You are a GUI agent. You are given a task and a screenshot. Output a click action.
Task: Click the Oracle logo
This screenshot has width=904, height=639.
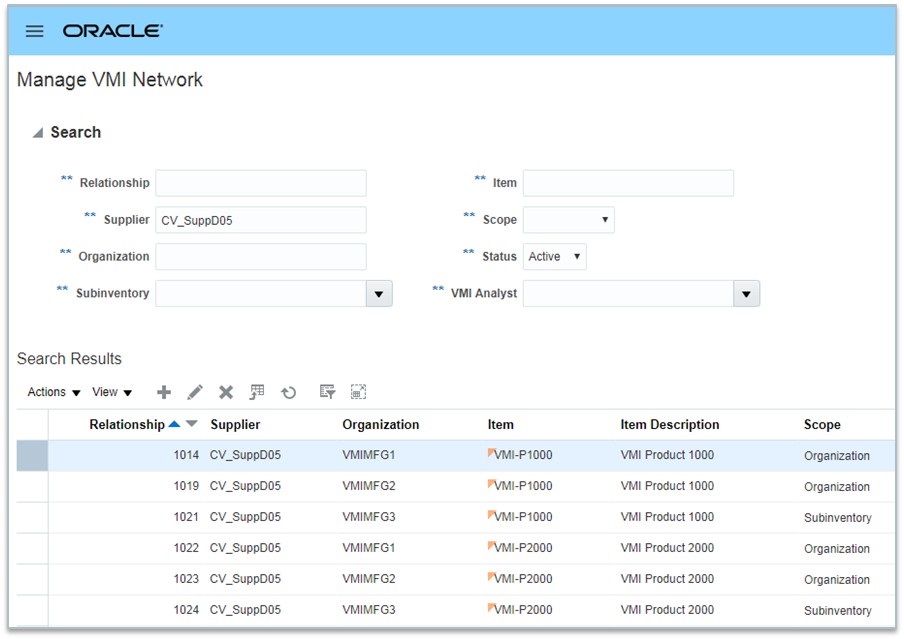112,31
